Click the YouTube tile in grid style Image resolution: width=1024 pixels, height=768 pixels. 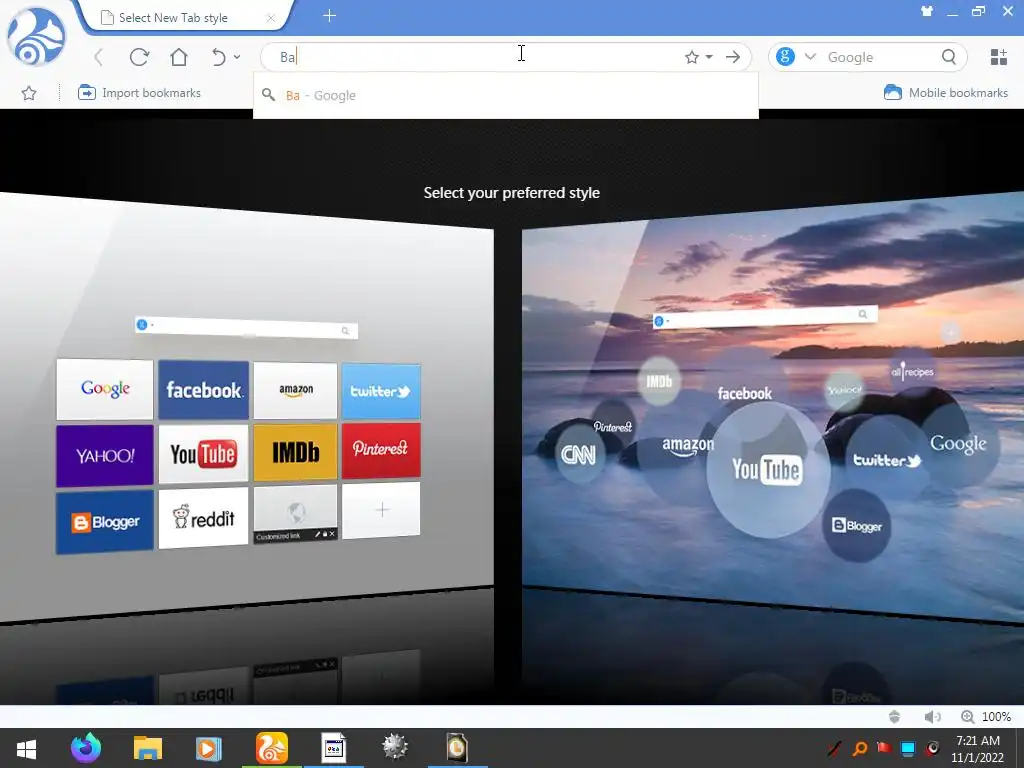point(204,454)
